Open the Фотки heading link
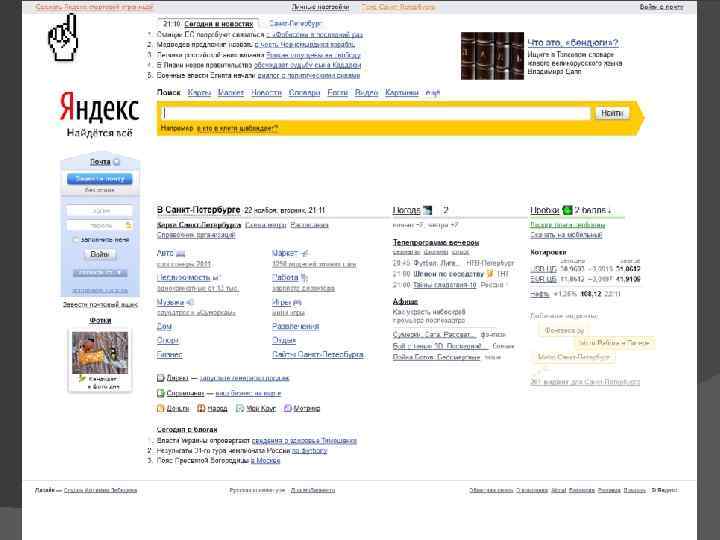Viewport: 720px width, 540px height. point(100,321)
